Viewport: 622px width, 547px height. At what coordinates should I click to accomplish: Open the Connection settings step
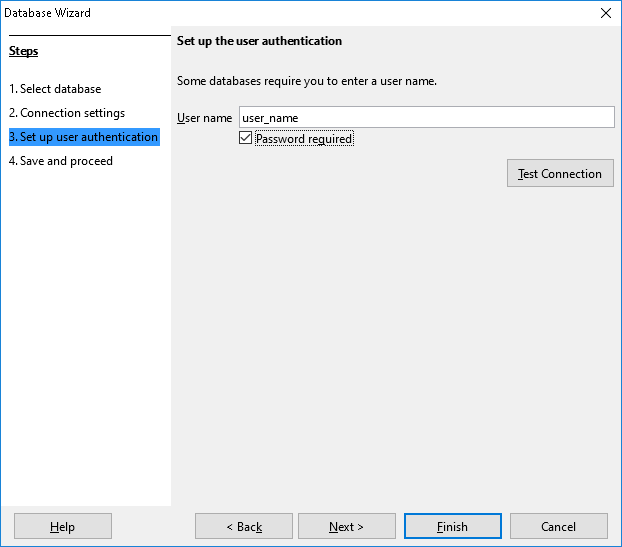pyautogui.click(x=67, y=113)
